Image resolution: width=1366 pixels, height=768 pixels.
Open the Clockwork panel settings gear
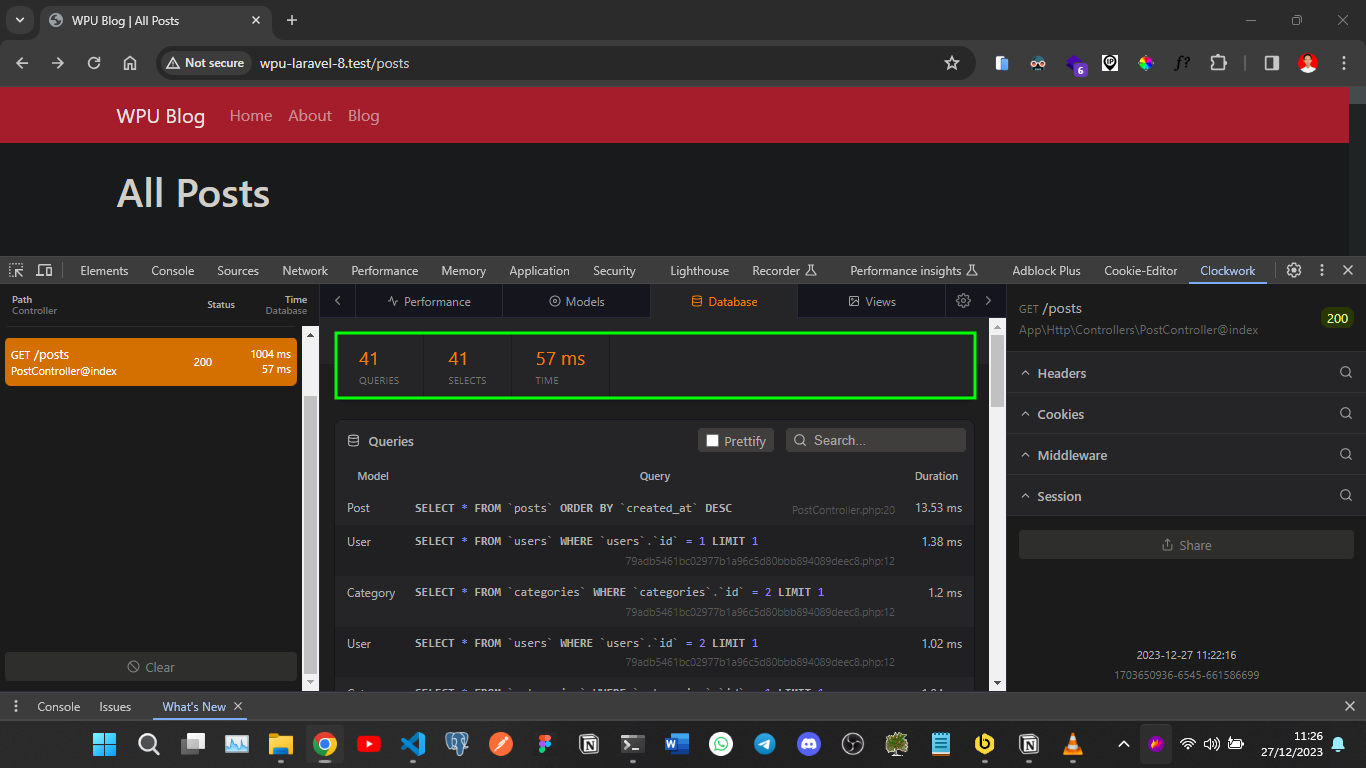click(x=962, y=300)
